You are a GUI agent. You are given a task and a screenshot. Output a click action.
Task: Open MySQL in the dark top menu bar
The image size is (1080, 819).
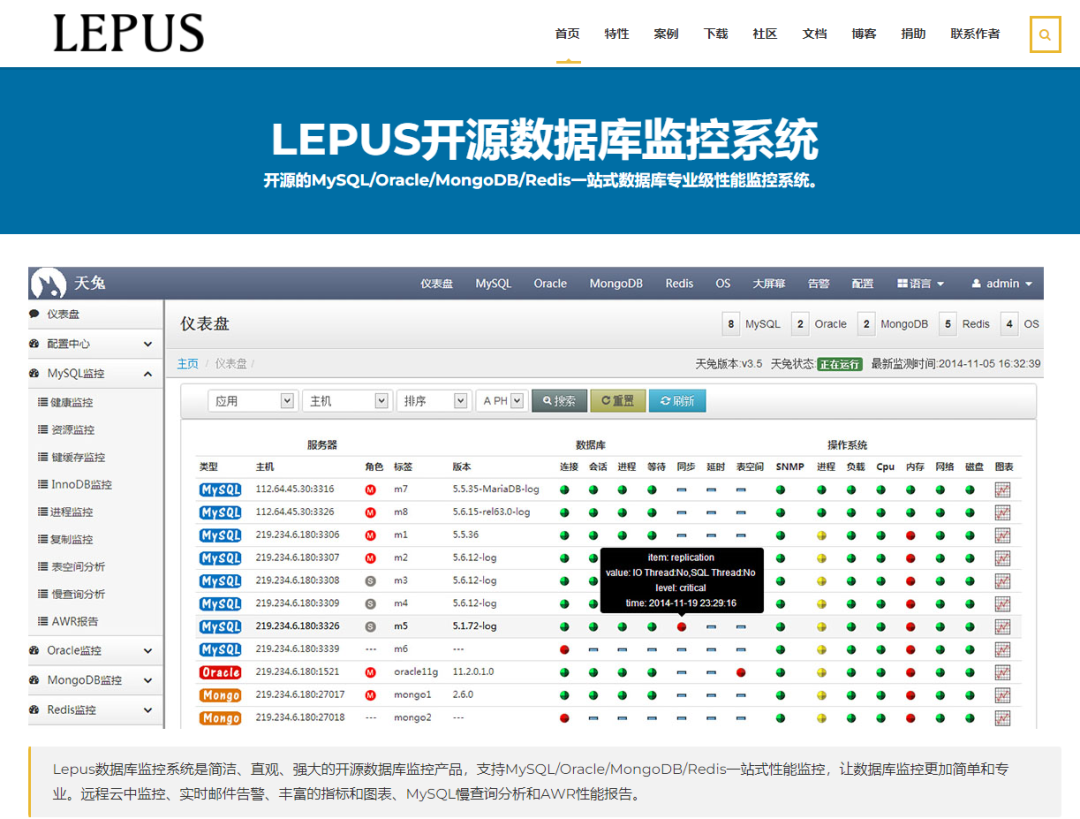493,284
